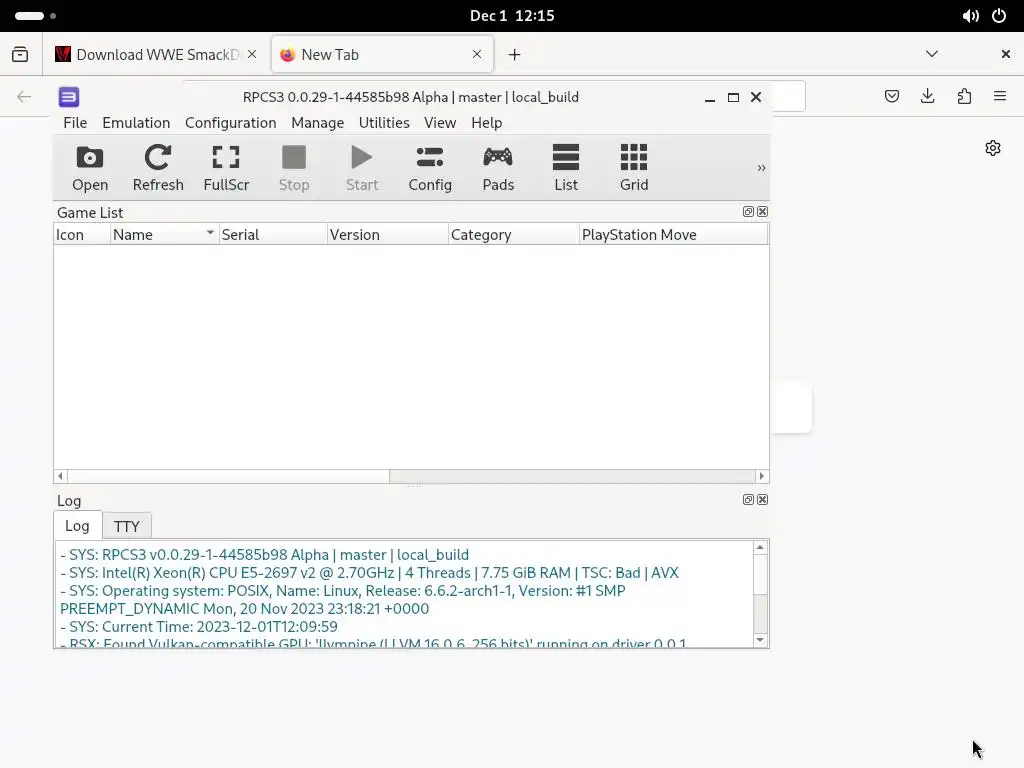Click the clock Dec 1 12:15

512,16
